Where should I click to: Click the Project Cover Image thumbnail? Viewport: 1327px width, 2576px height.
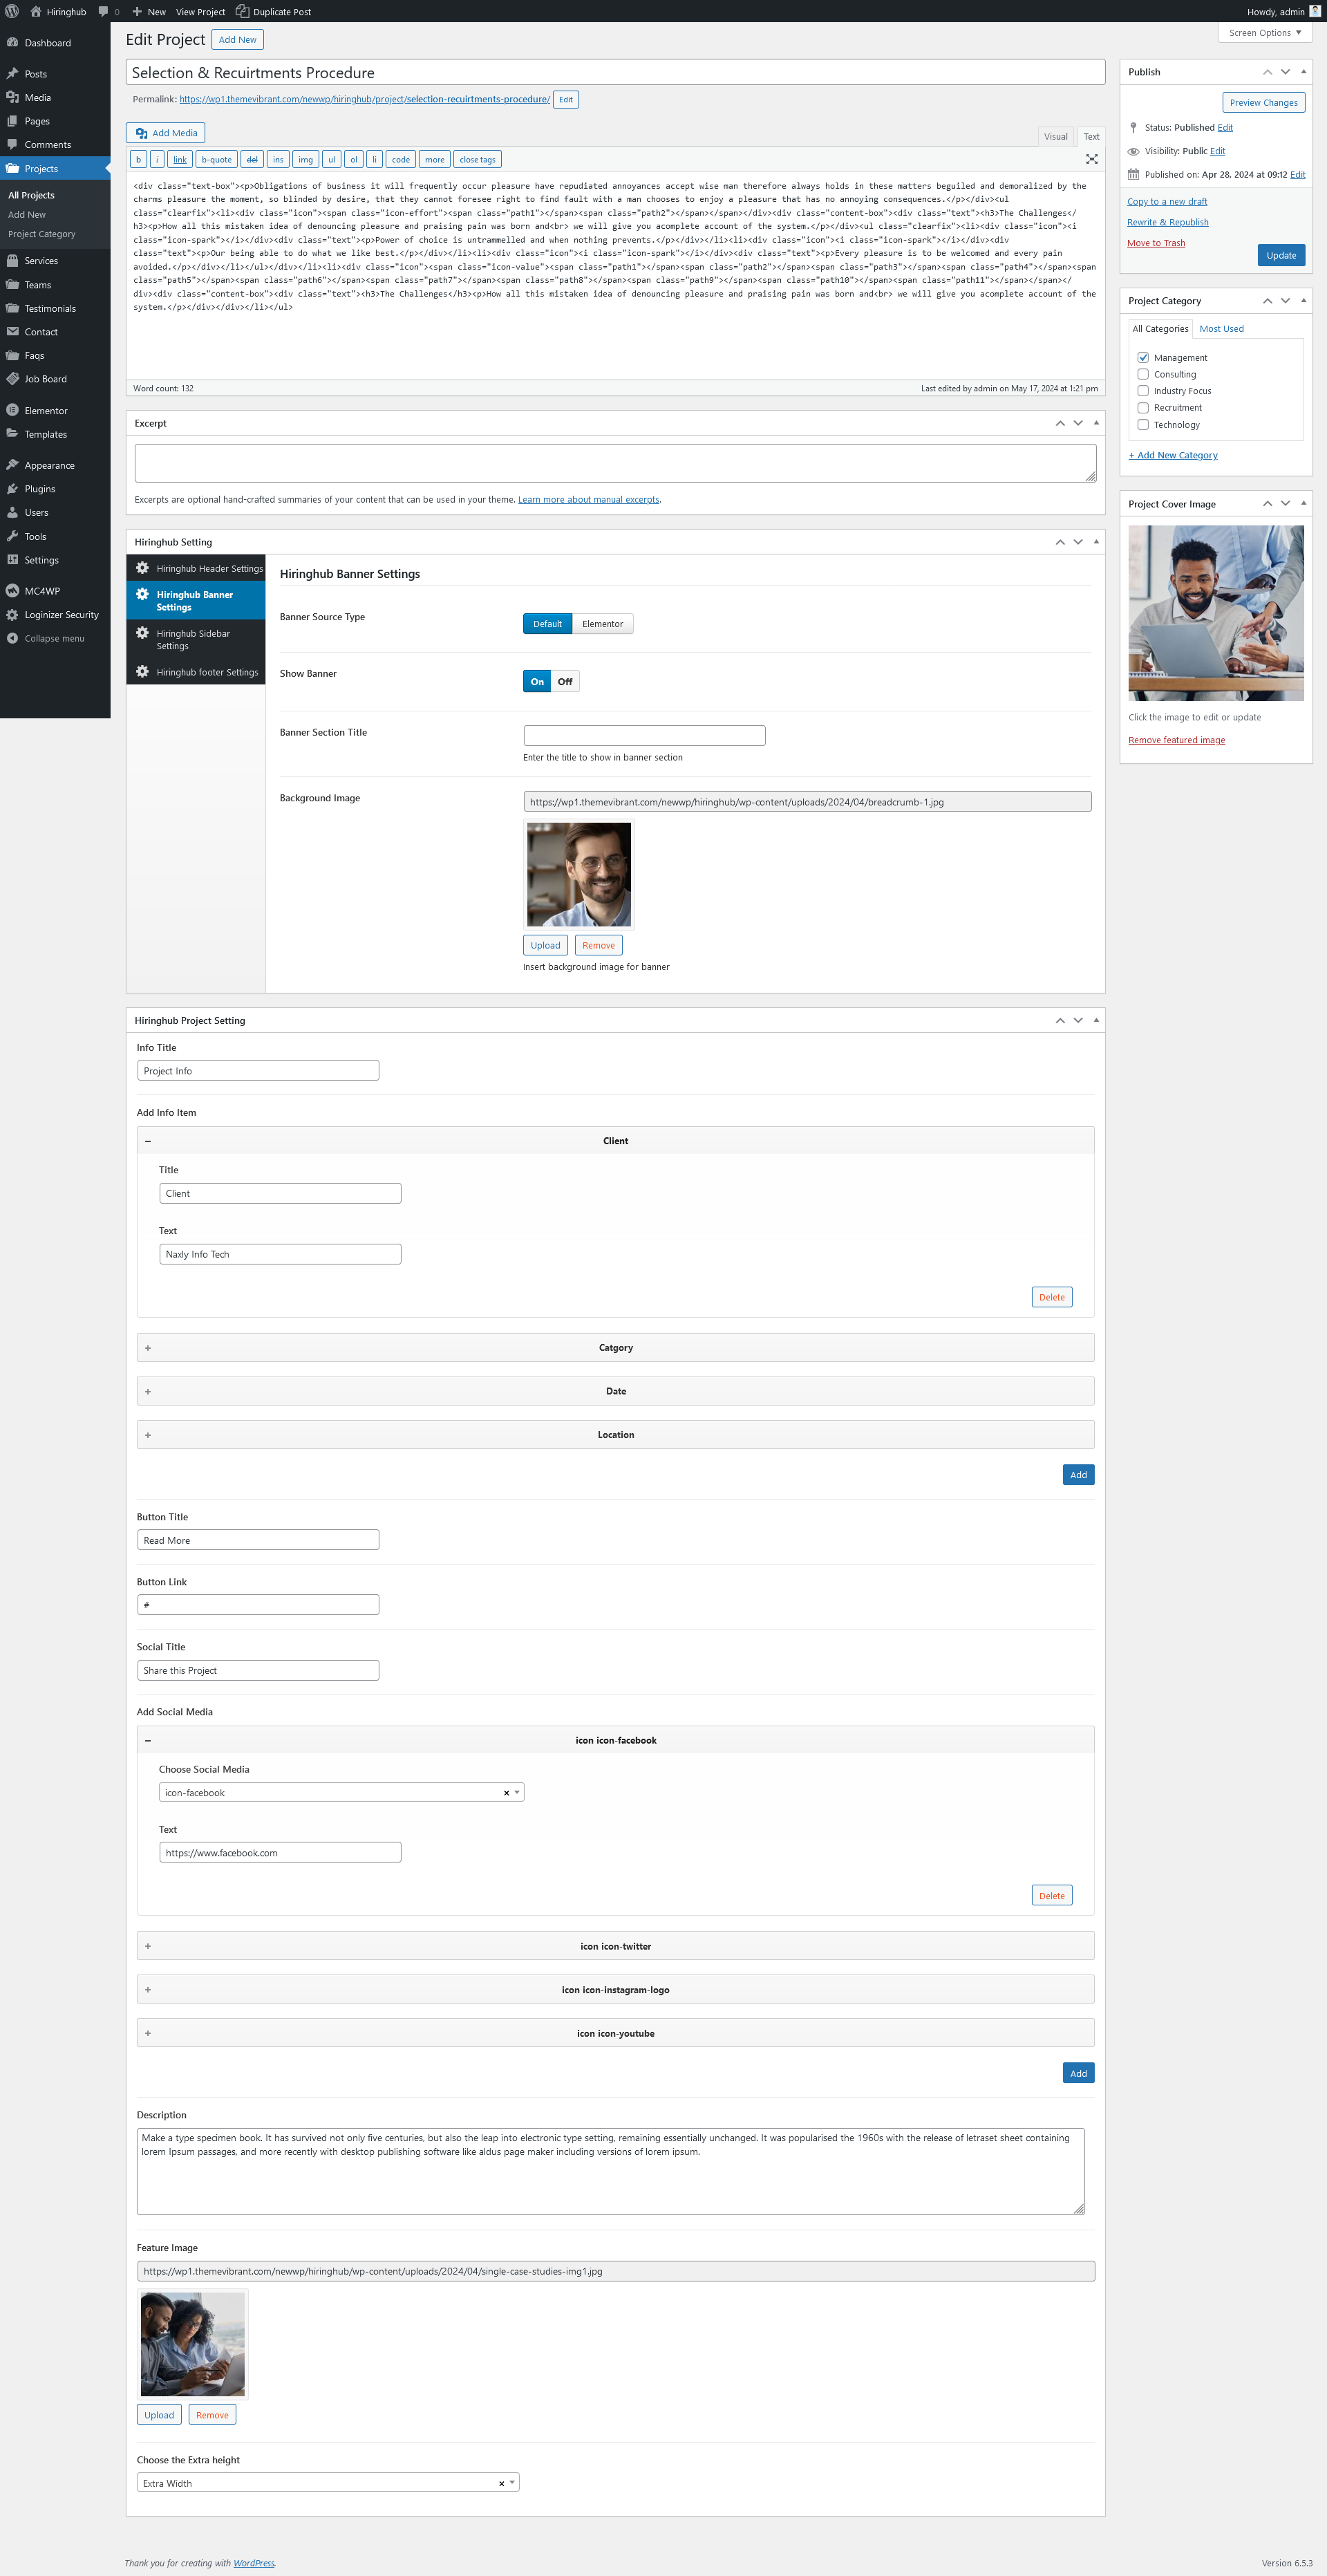point(1216,613)
